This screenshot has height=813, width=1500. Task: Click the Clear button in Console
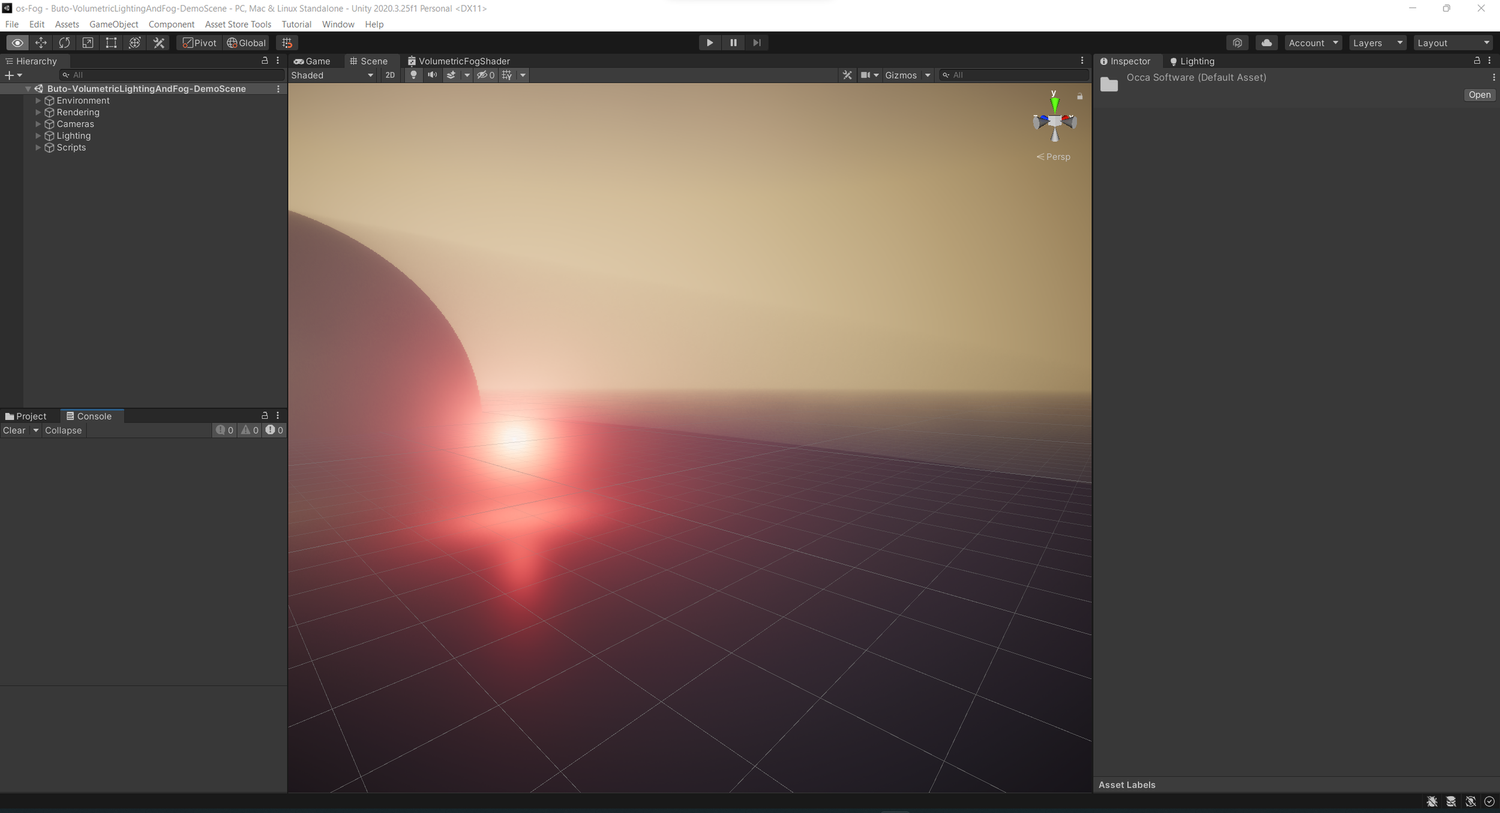14,431
